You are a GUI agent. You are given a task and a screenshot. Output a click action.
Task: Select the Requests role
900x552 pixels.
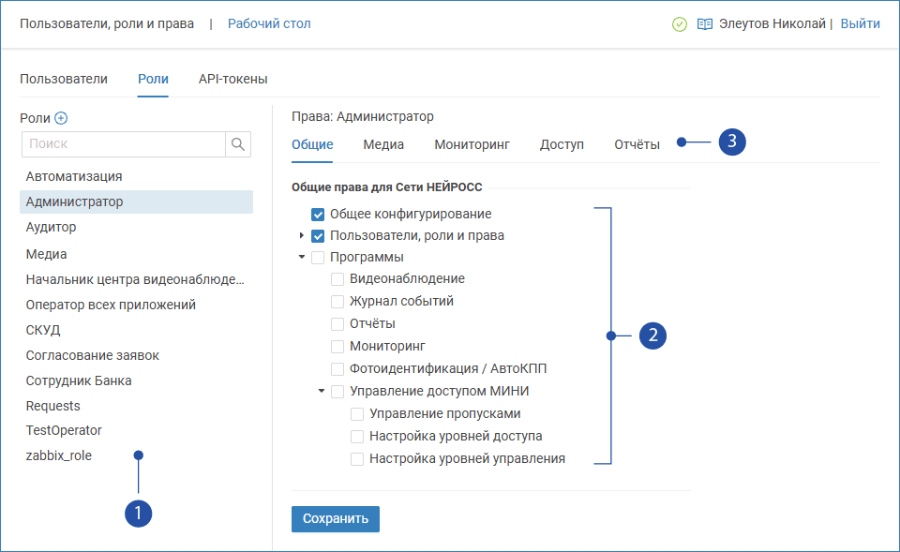point(136,406)
